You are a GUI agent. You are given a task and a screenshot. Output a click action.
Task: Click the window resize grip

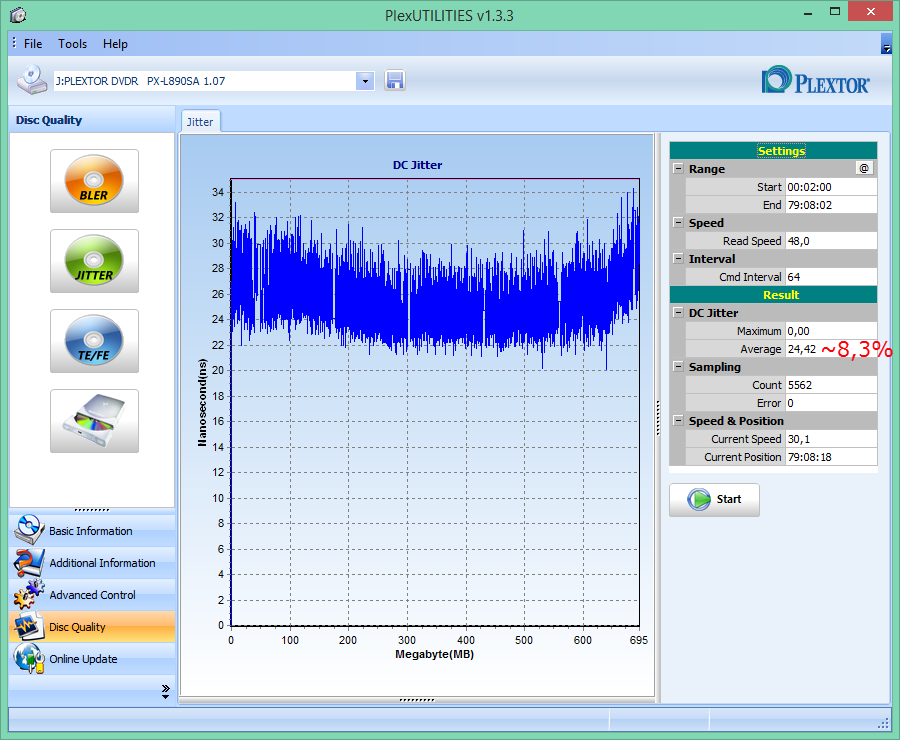click(884, 724)
